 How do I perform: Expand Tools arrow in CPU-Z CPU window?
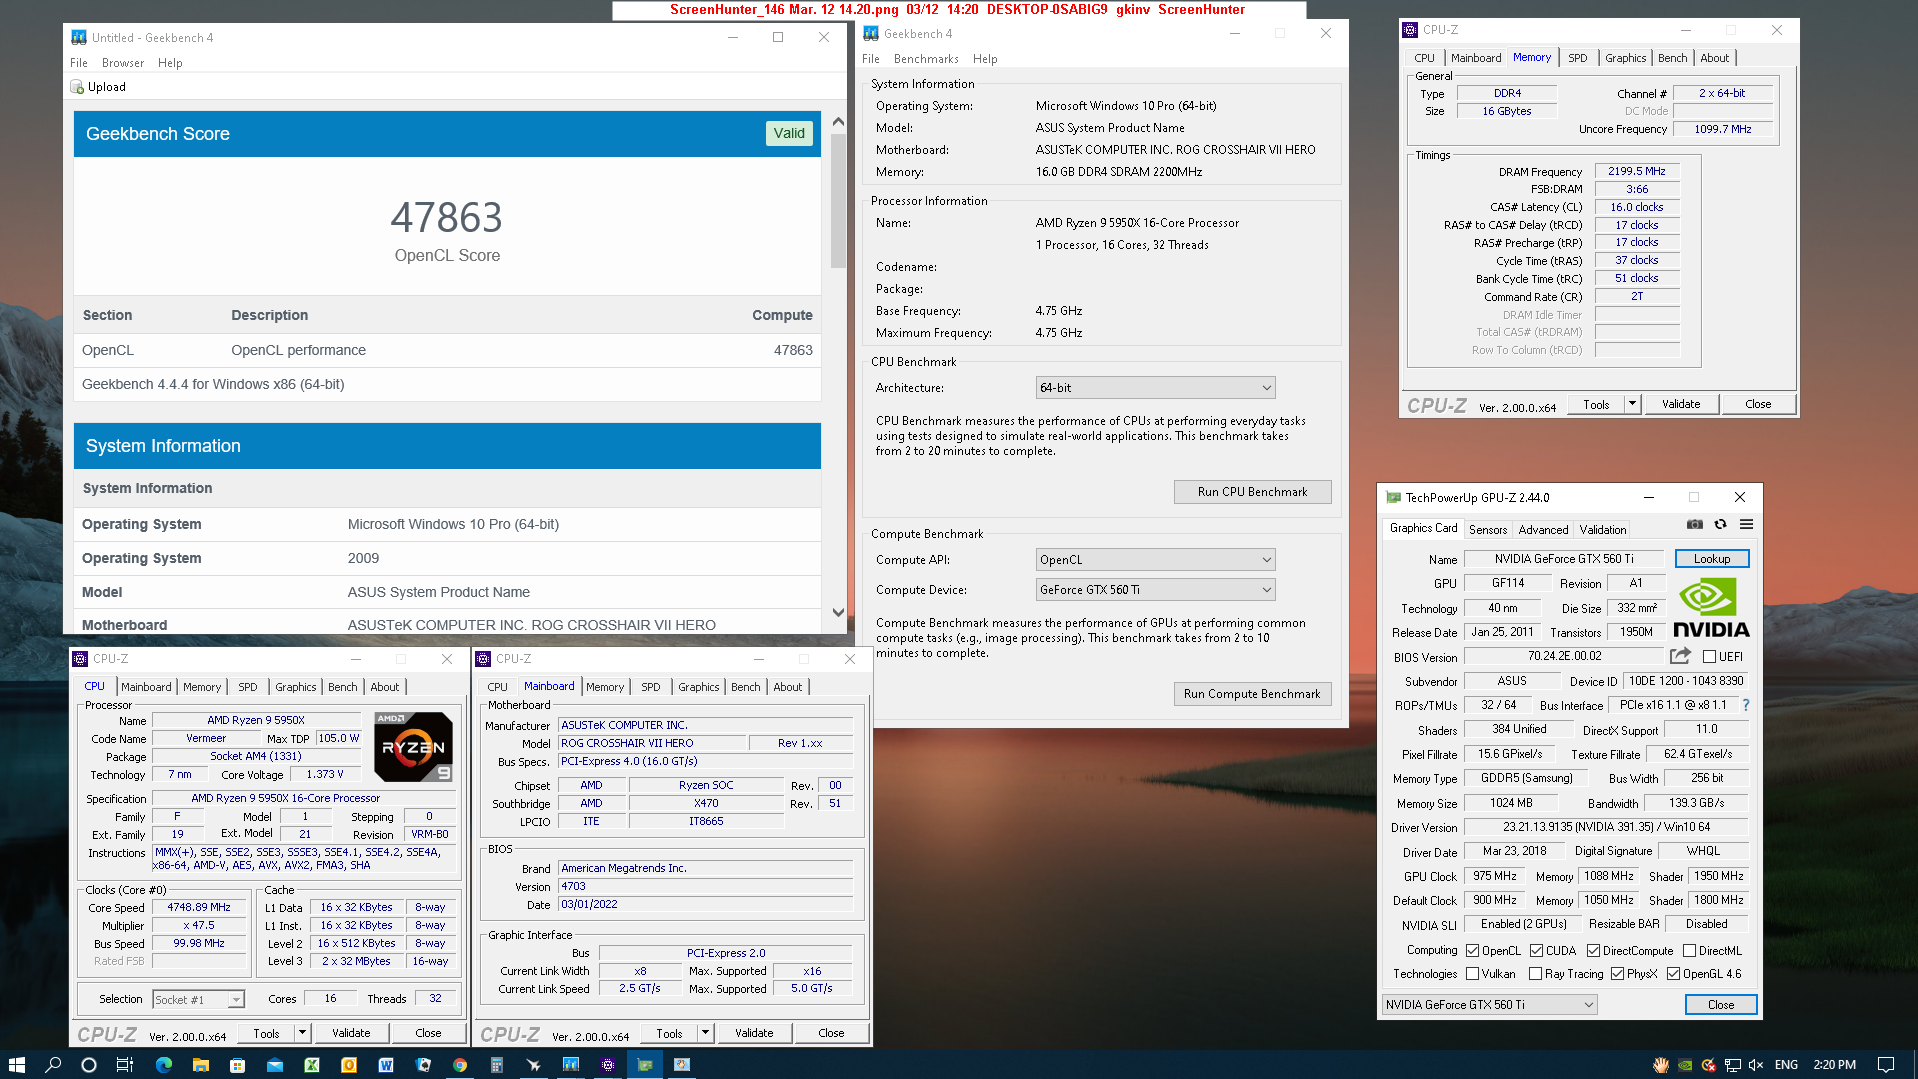(302, 1033)
